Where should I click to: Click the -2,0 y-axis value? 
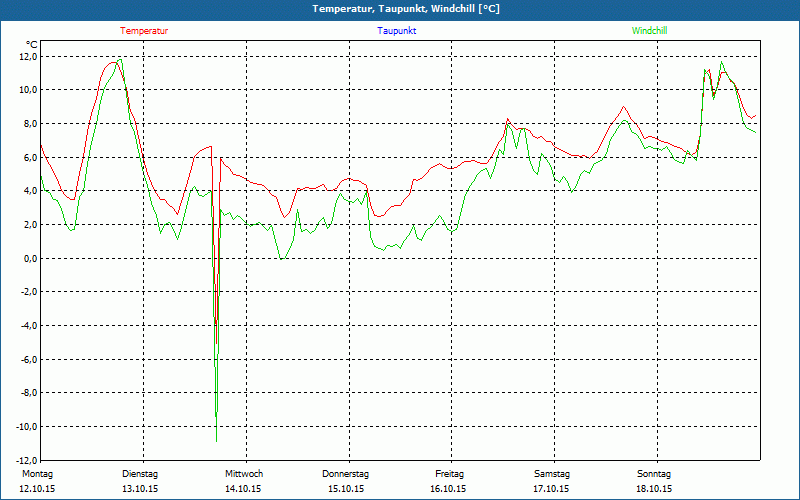click(29, 292)
